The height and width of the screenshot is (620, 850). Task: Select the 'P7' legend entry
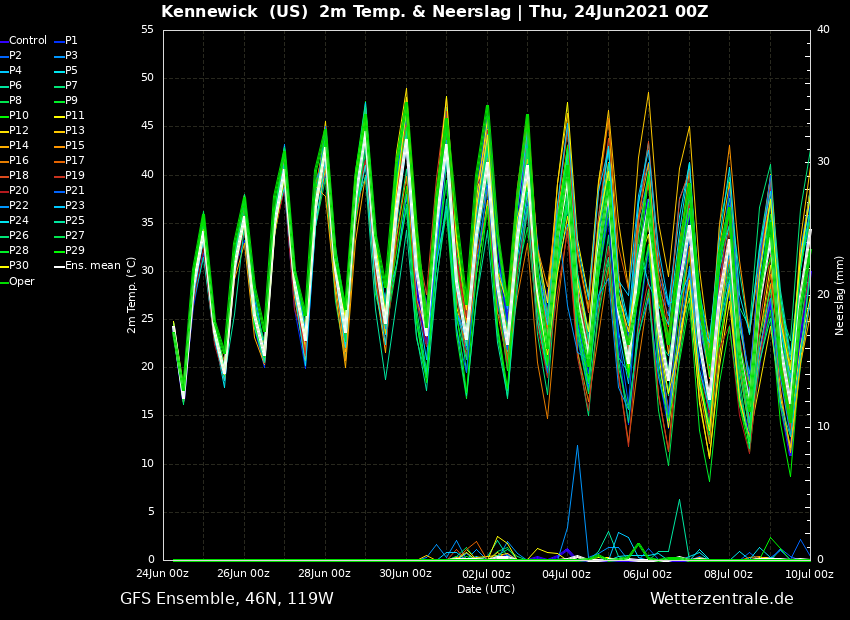coord(67,86)
